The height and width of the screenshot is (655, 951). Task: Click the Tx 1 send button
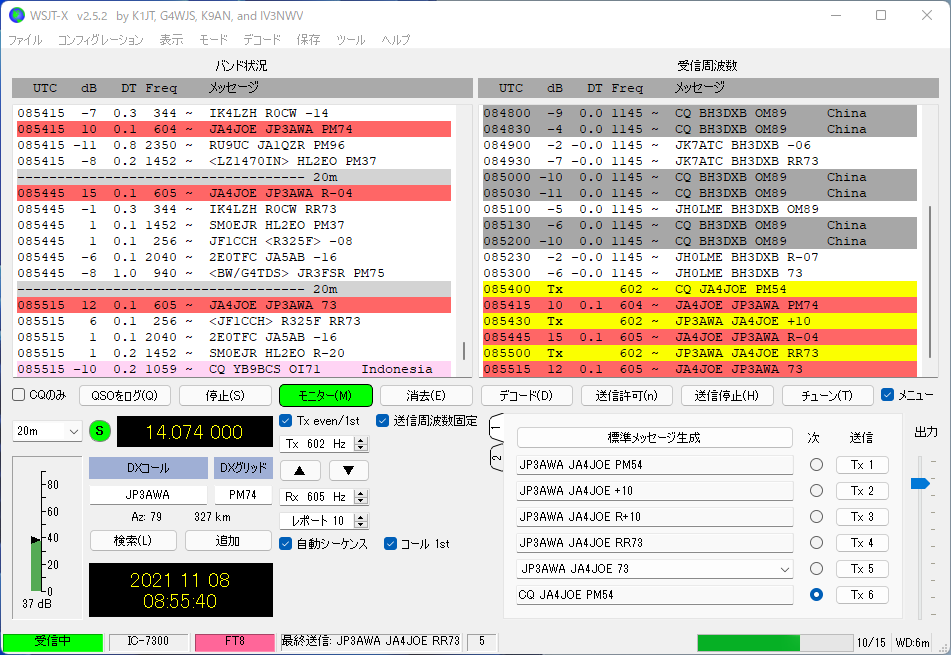click(862, 465)
